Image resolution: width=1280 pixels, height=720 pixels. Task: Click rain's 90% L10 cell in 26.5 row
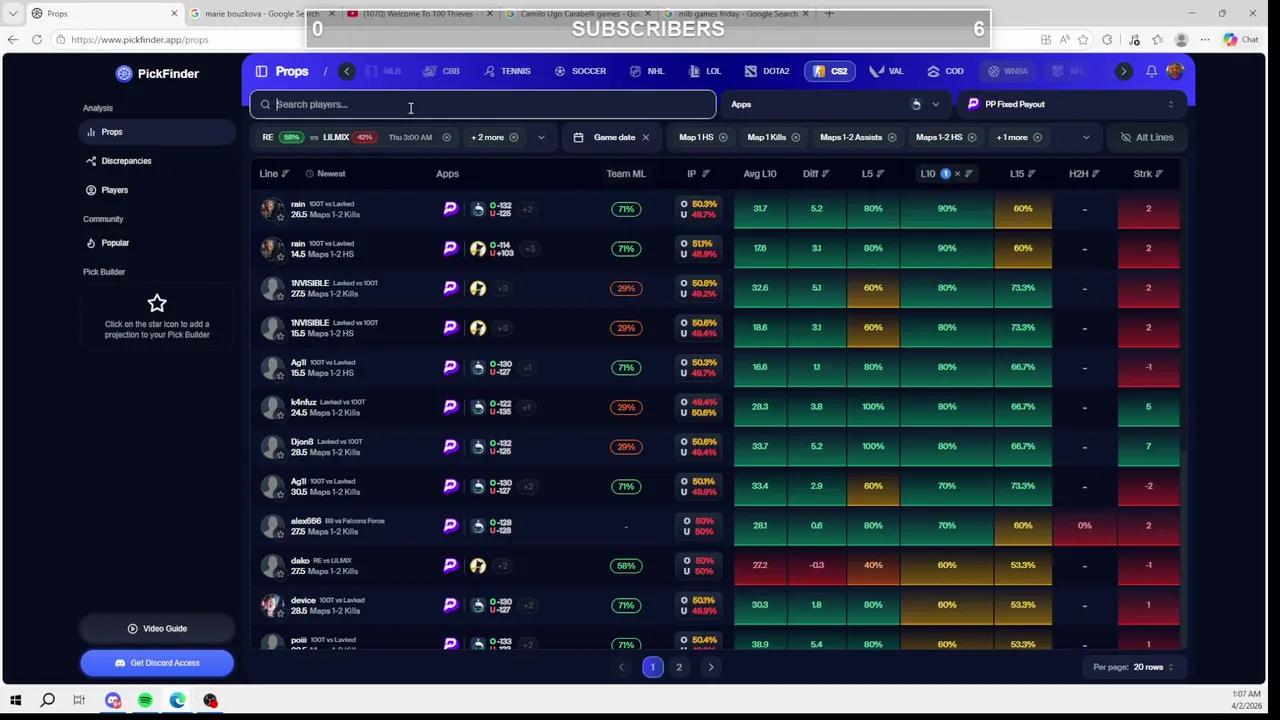[x=947, y=209]
